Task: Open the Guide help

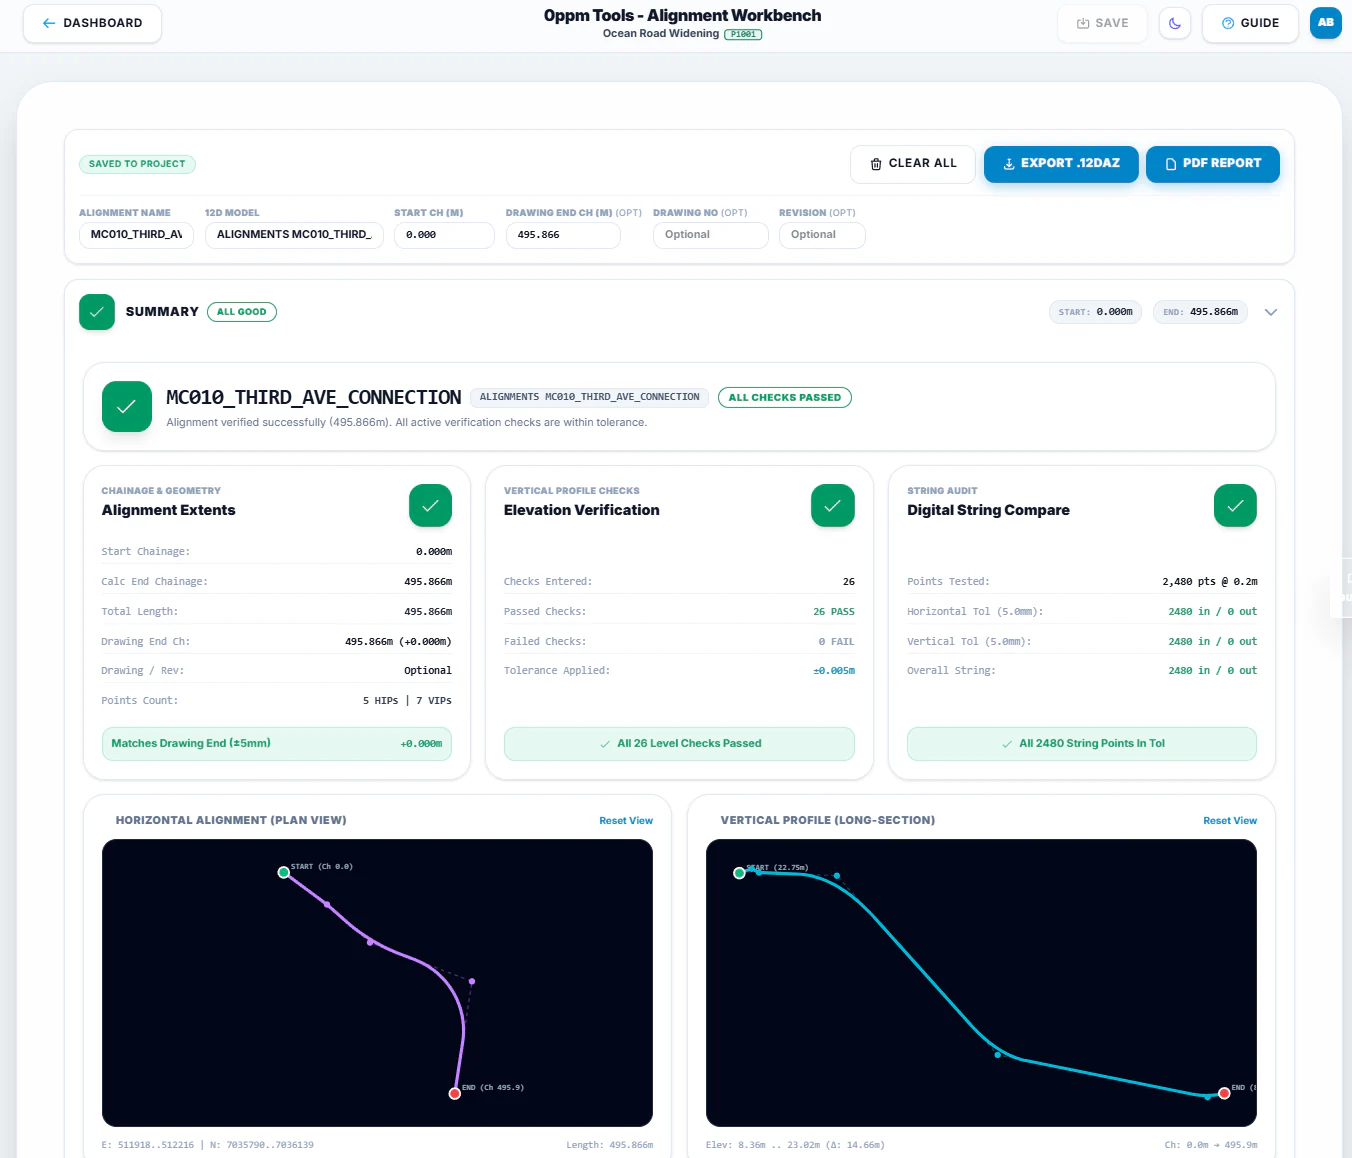Action: (x=1250, y=23)
